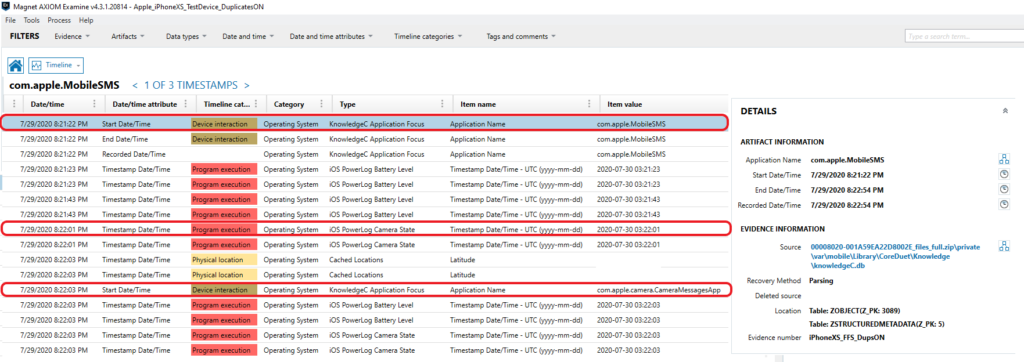Click the ZOBJECT(Z_PK: 3089) location text
This screenshot has width=1024, height=362.
[854, 310]
